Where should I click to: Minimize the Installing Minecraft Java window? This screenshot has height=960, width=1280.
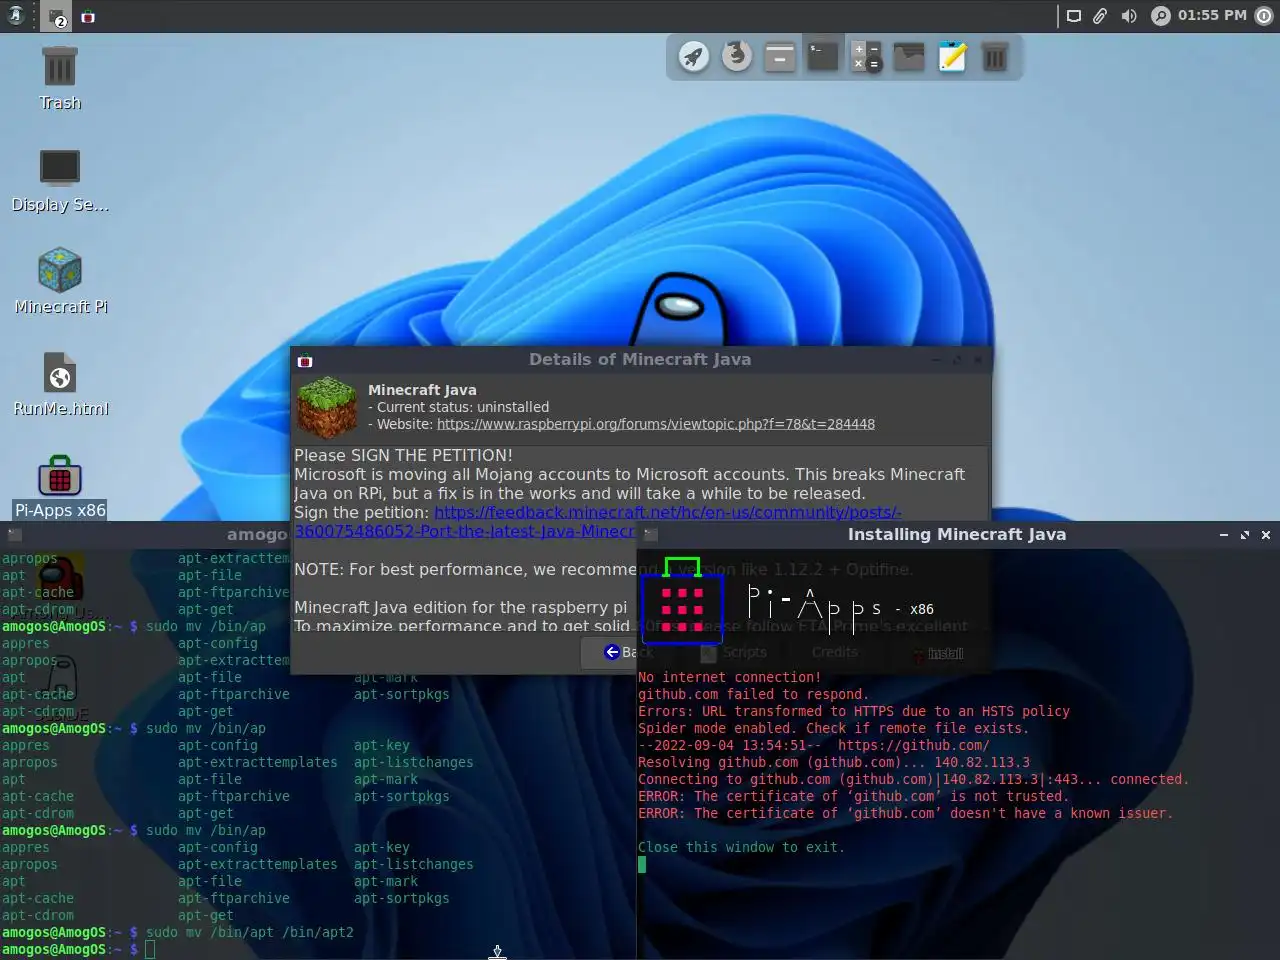[1224, 535]
